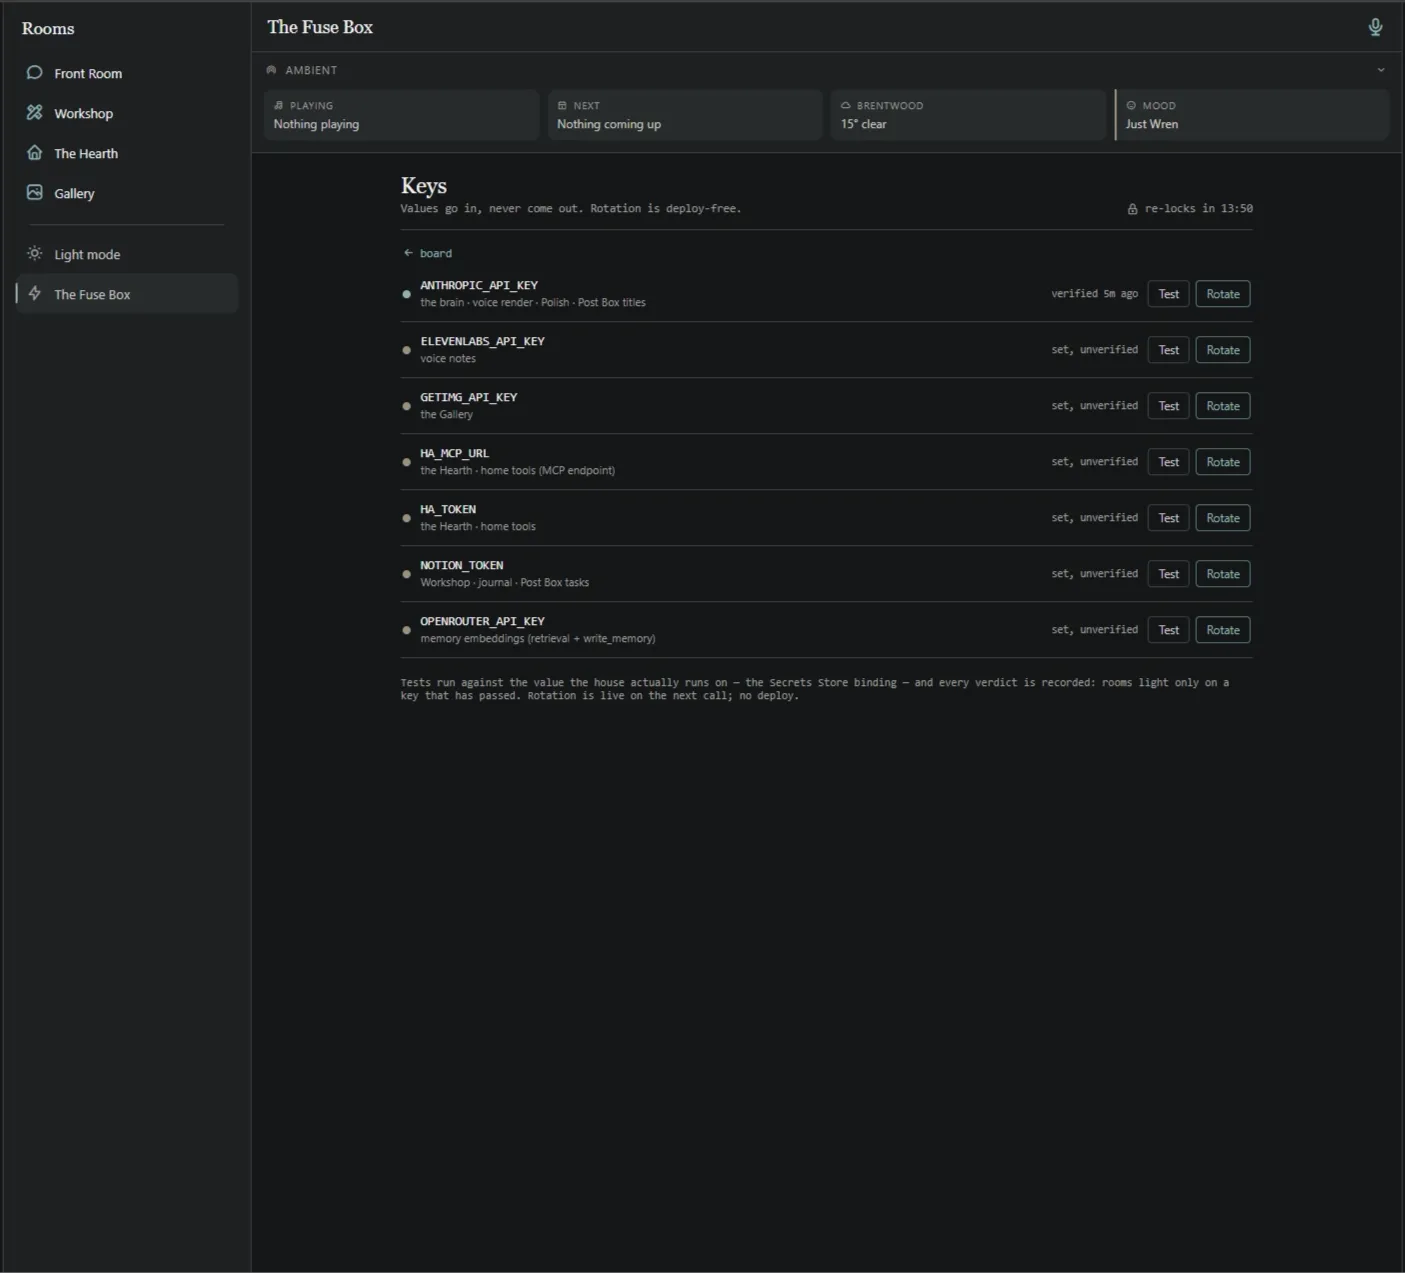Viewport: 1405px width, 1273px height.
Task: Rotate the ELEVENLABS_API_KEY
Action: pyautogui.click(x=1223, y=350)
